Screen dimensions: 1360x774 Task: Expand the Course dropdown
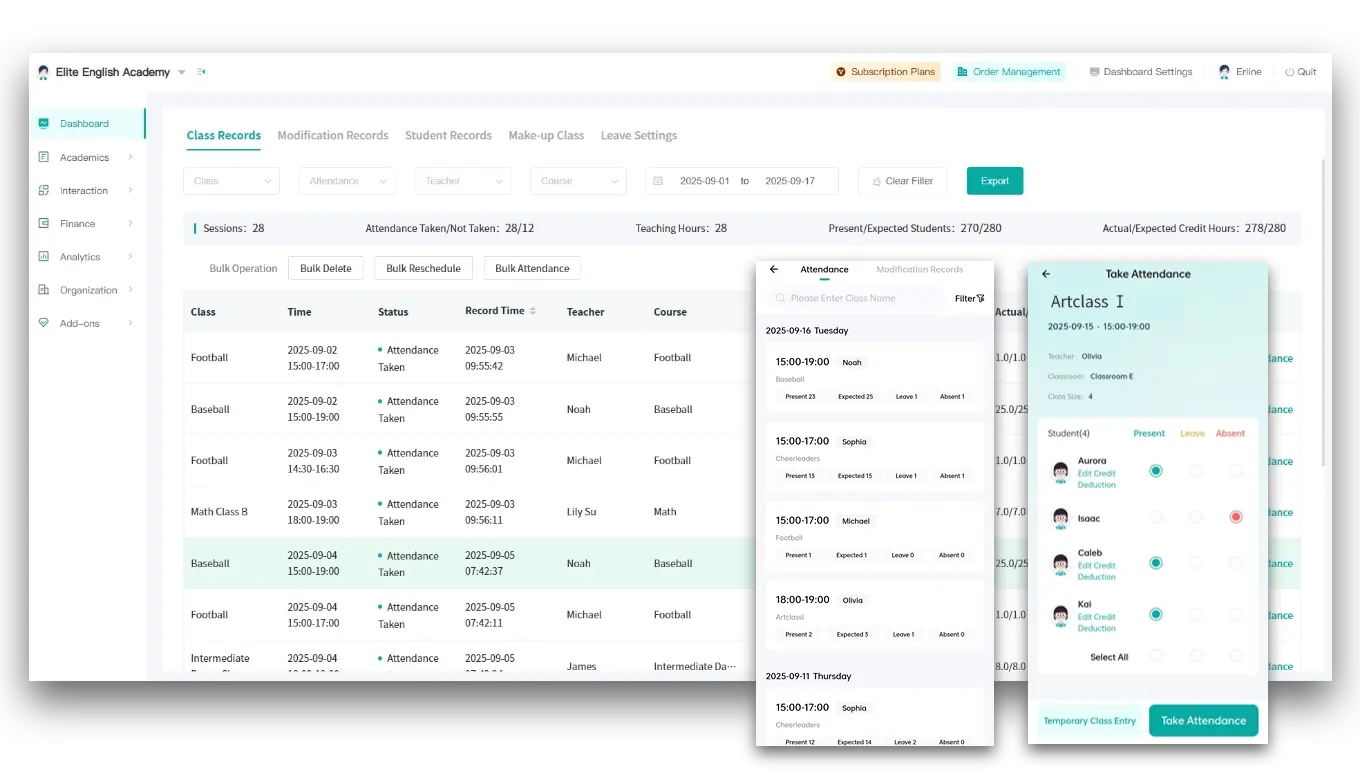(x=578, y=180)
